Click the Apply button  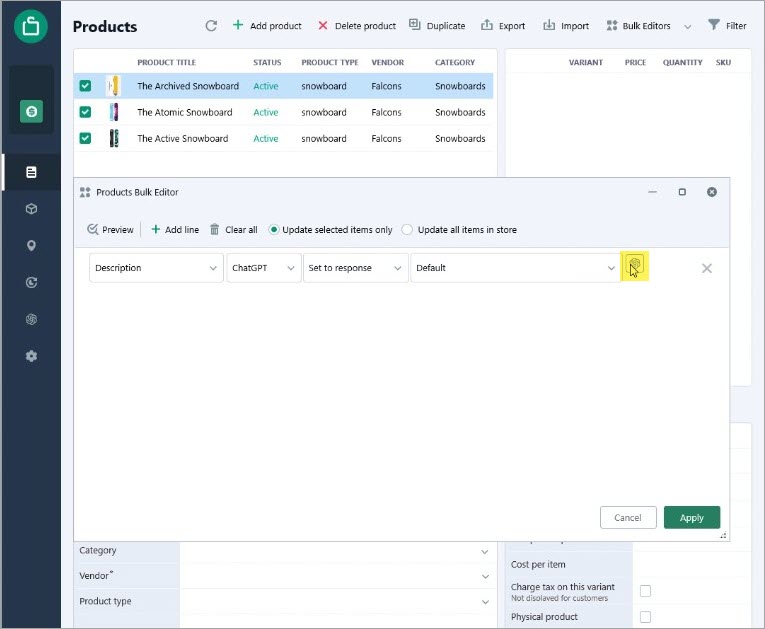coord(692,517)
